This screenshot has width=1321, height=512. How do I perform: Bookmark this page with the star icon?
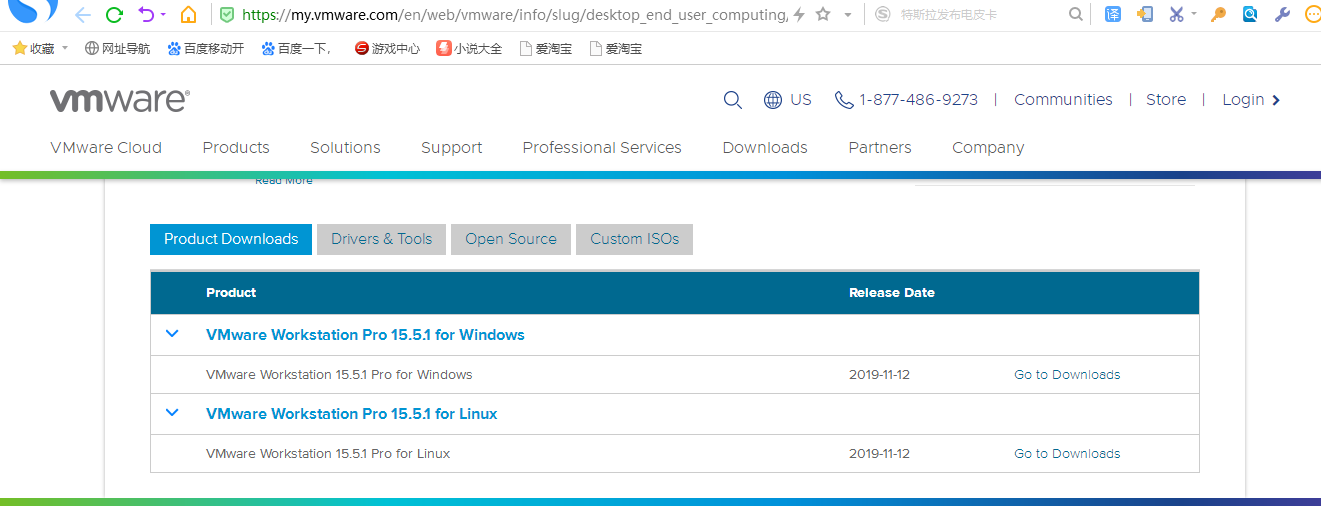click(823, 15)
